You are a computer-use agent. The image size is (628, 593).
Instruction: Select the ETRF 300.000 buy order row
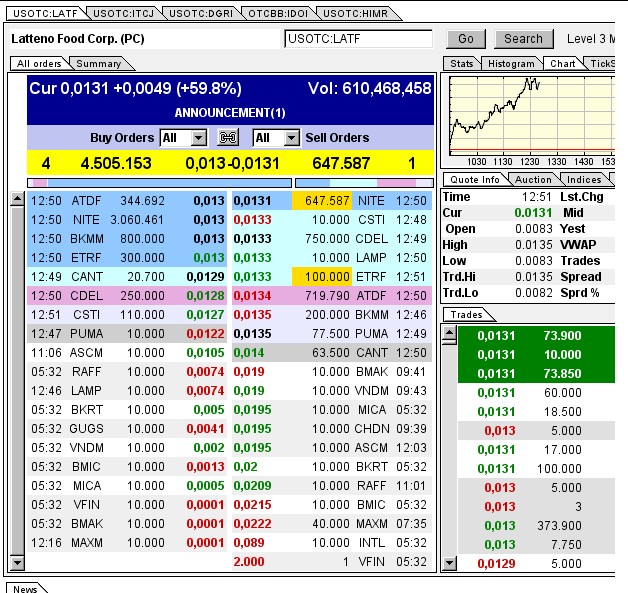[x=127, y=258]
